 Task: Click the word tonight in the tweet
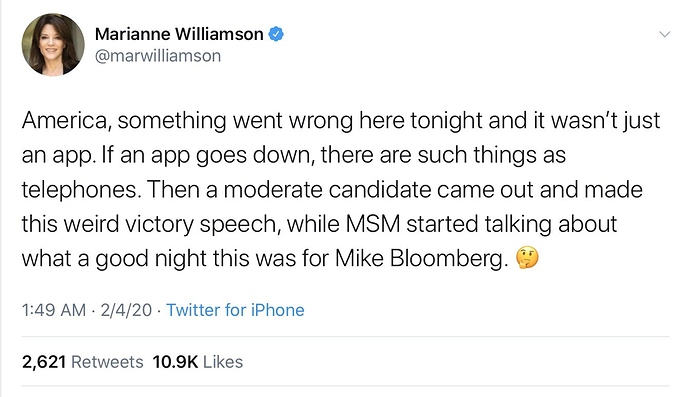pos(446,121)
